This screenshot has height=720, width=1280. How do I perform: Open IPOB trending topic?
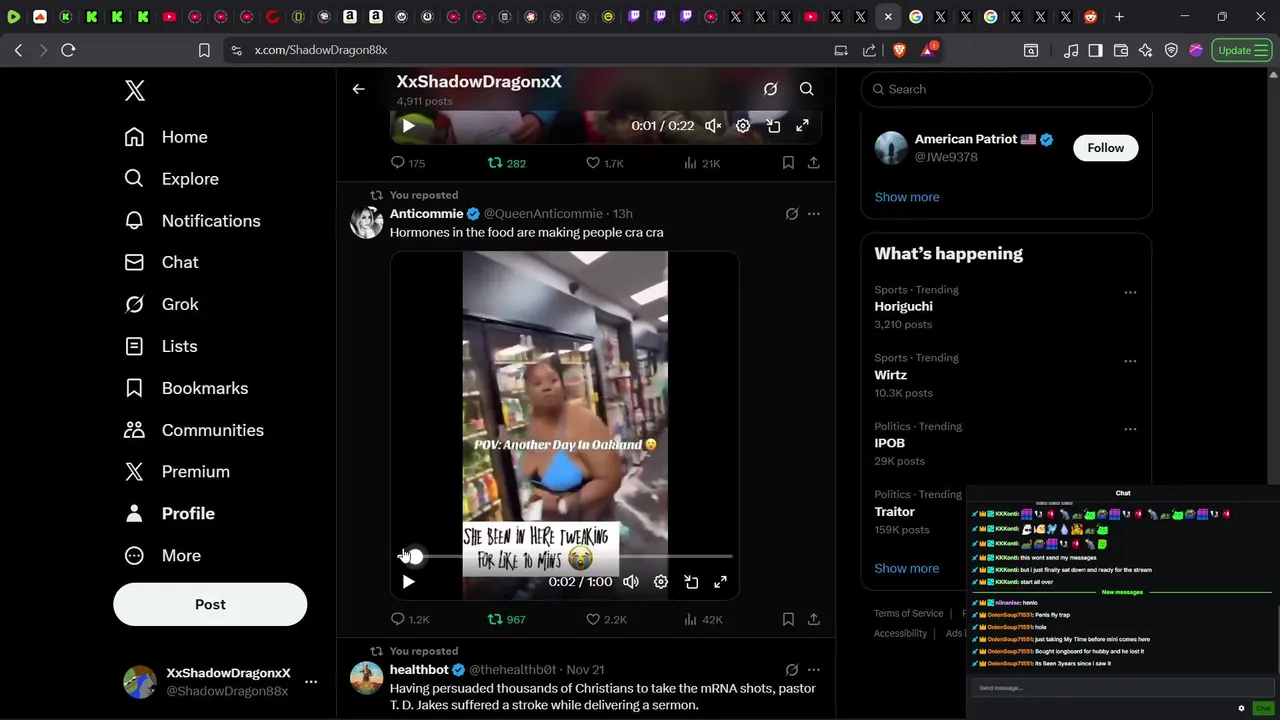coord(889,443)
